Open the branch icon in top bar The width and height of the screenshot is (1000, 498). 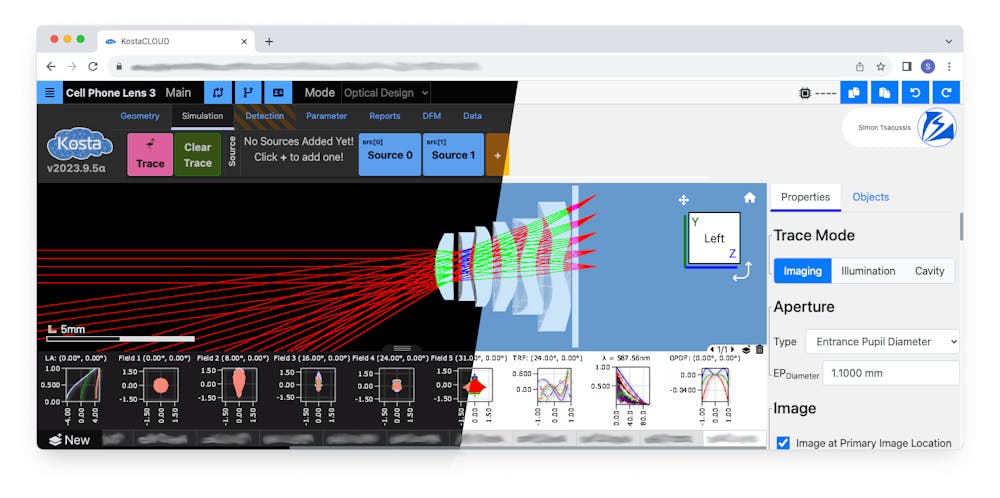click(x=248, y=92)
